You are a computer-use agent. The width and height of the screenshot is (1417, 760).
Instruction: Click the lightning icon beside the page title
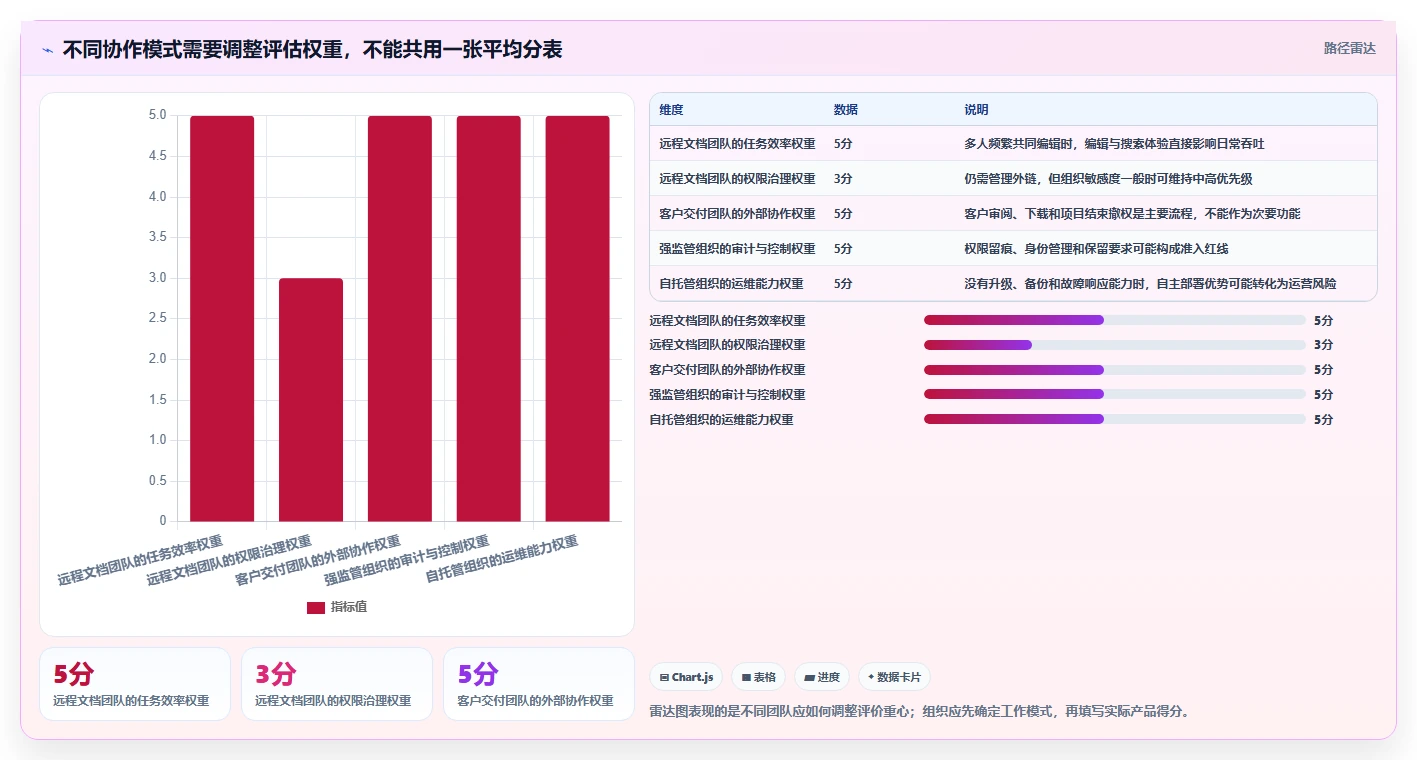click(47, 50)
